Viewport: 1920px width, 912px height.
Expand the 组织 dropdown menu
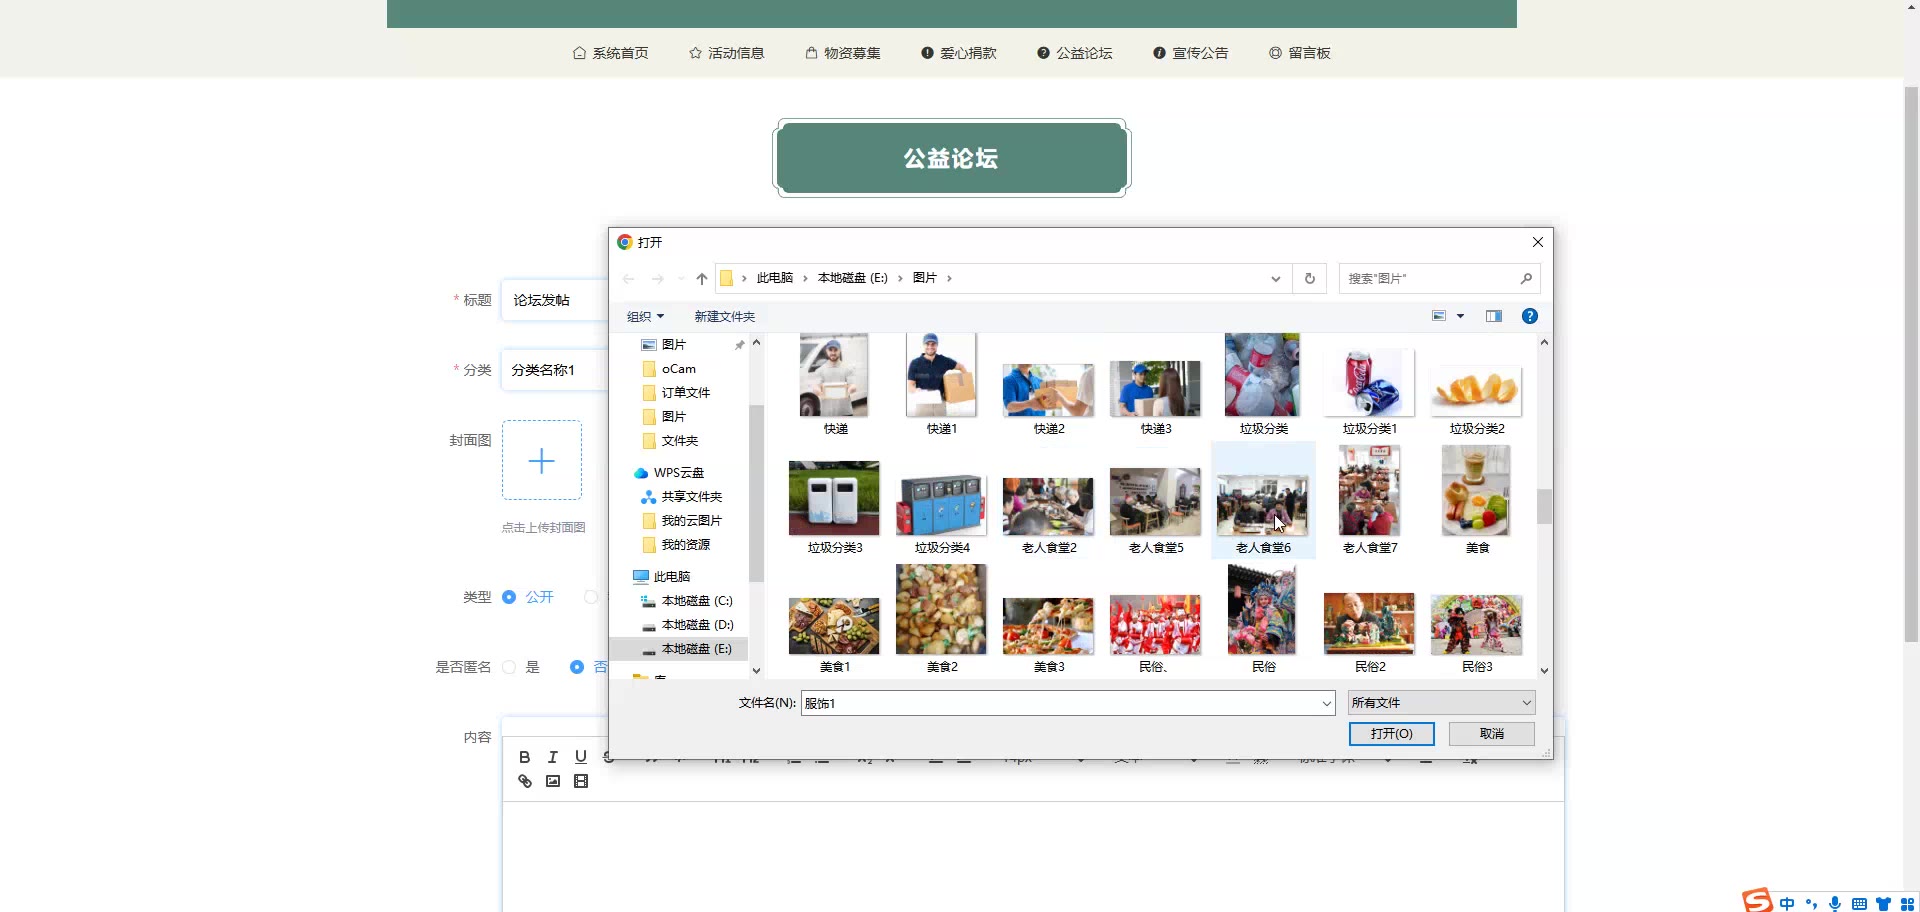tap(645, 316)
